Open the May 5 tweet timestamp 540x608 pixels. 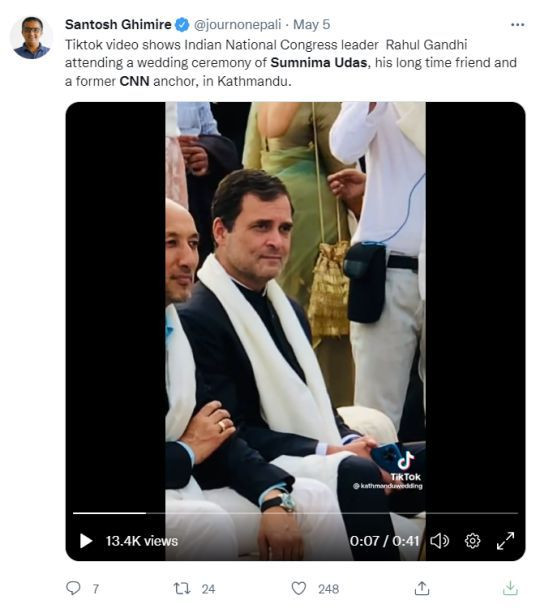click(312, 25)
